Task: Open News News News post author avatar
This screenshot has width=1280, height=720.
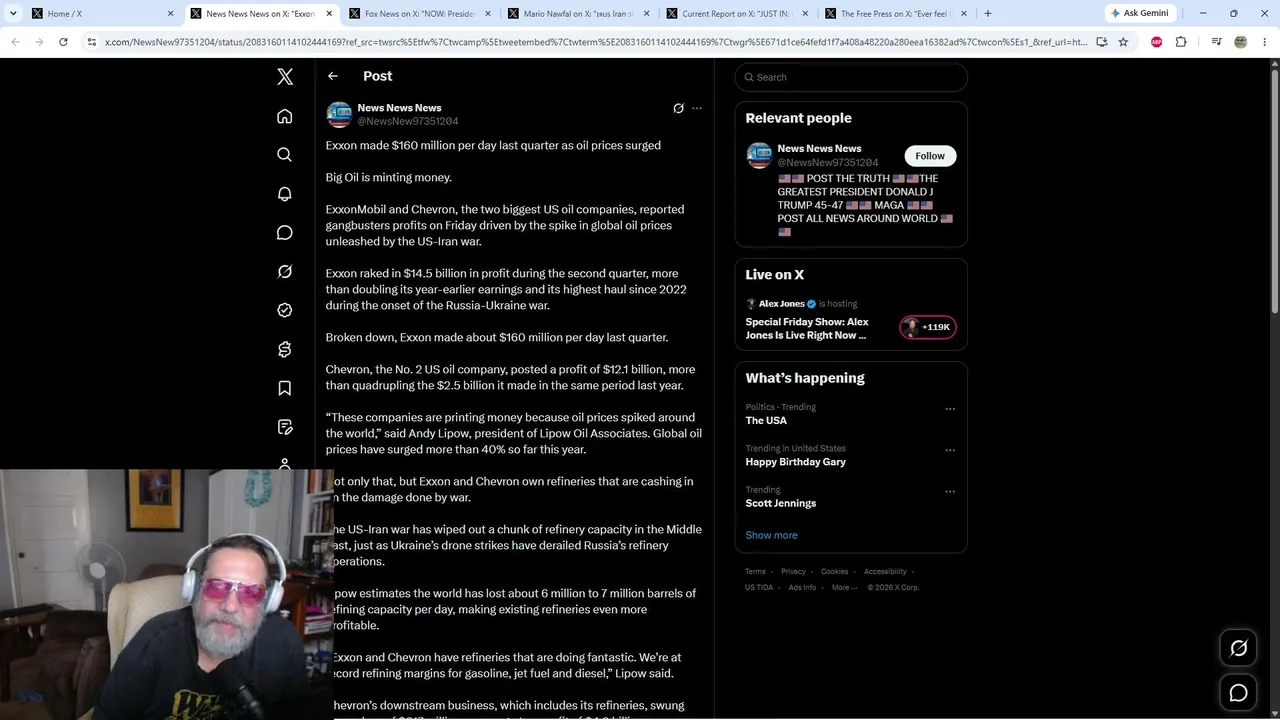Action: (x=339, y=114)
